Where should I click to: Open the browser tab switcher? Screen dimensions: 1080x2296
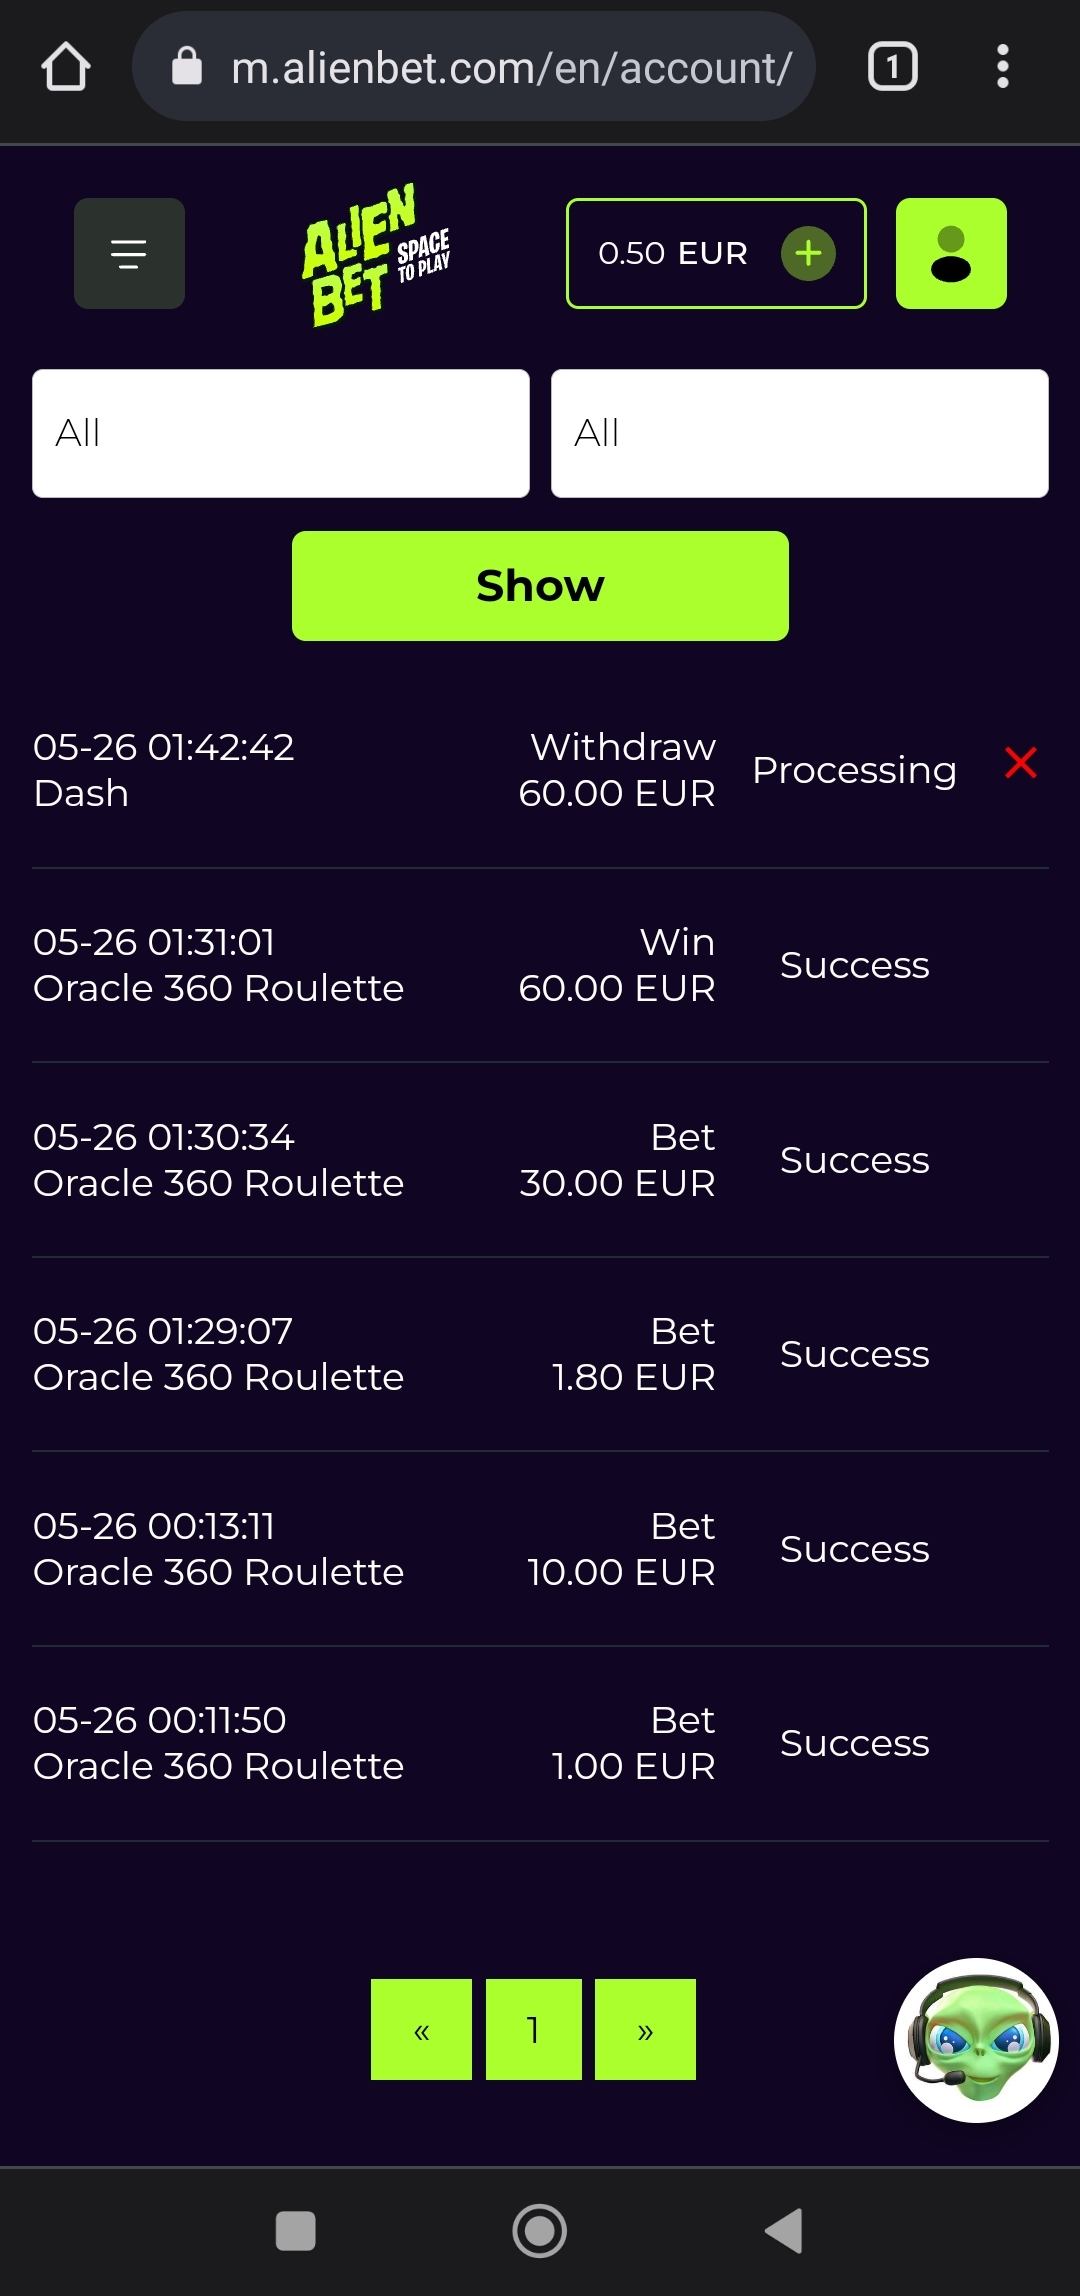click(892, 68)
